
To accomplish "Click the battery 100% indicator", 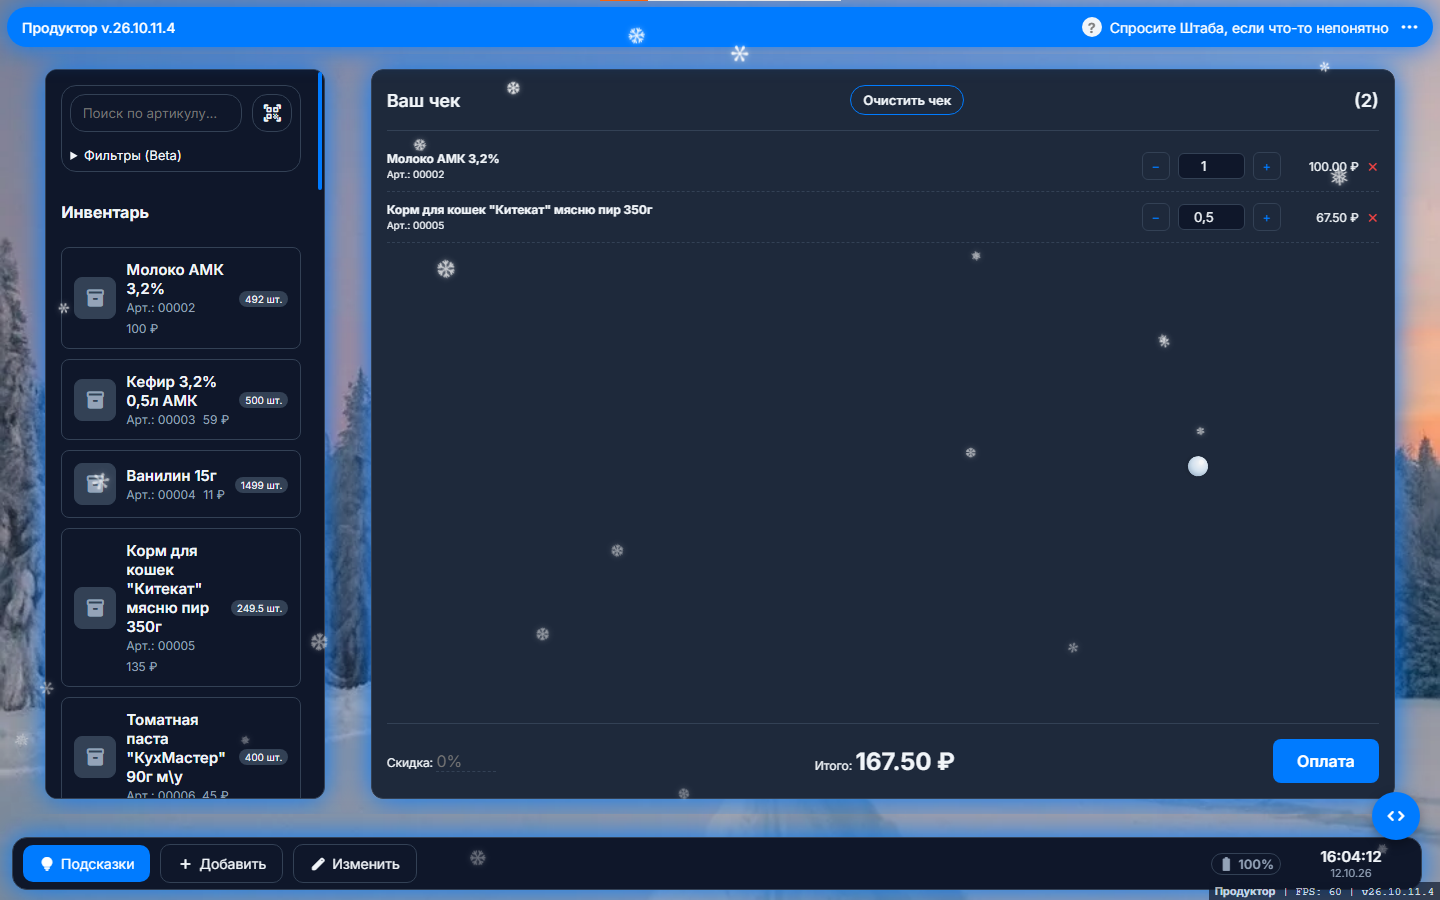I will coord(1246,864).
